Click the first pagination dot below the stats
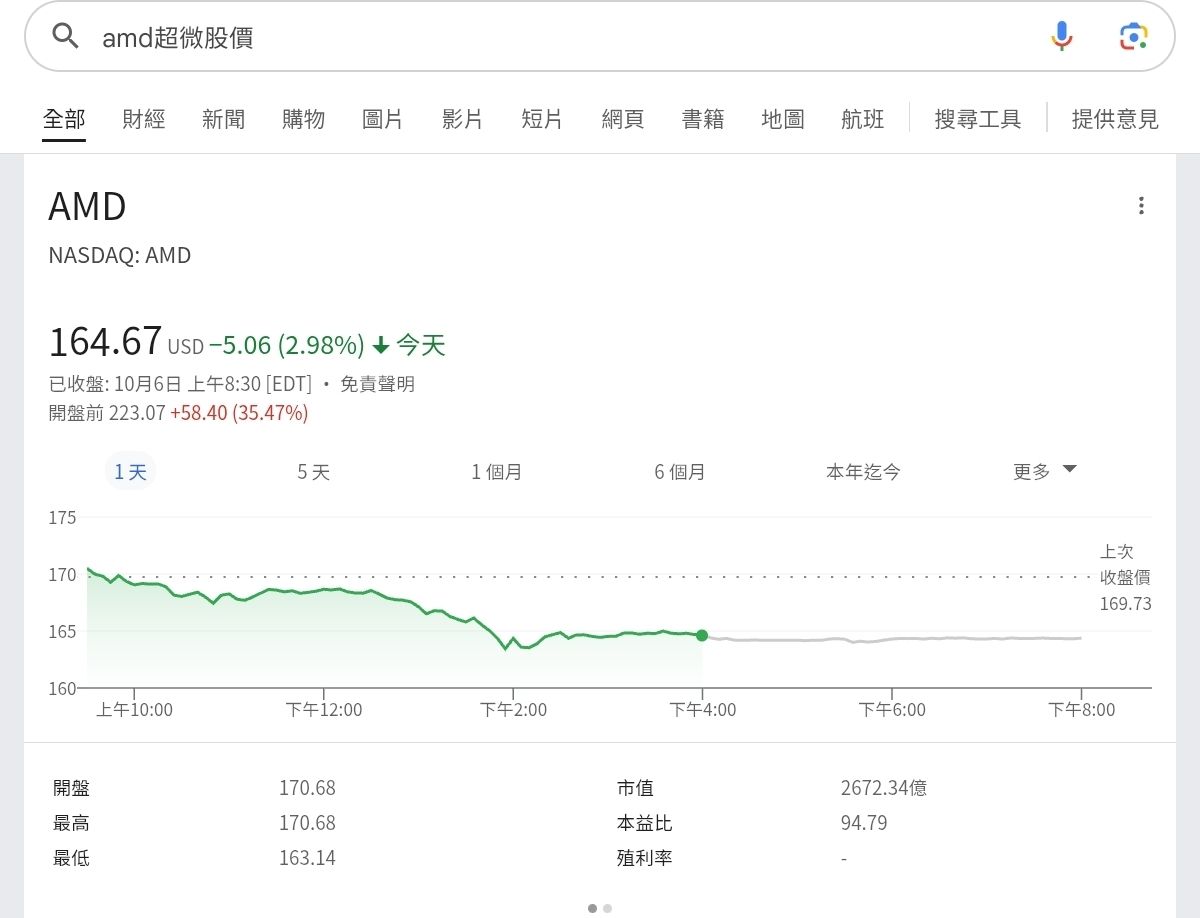This screenshot has width=1200, height=918. (x=592, y=909)
